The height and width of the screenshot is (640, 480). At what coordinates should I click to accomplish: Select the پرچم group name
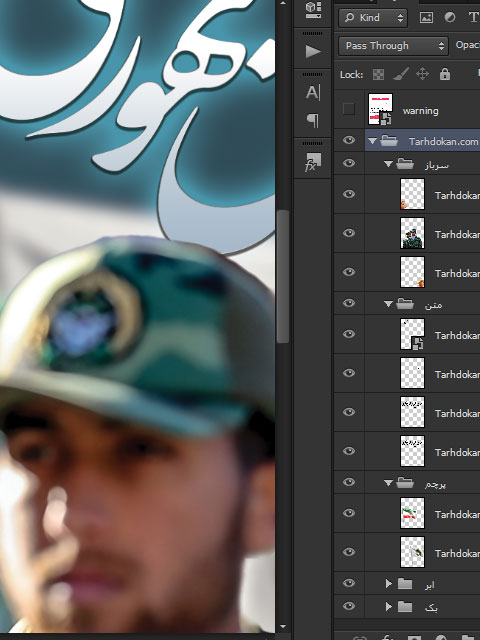pos(435,484)
